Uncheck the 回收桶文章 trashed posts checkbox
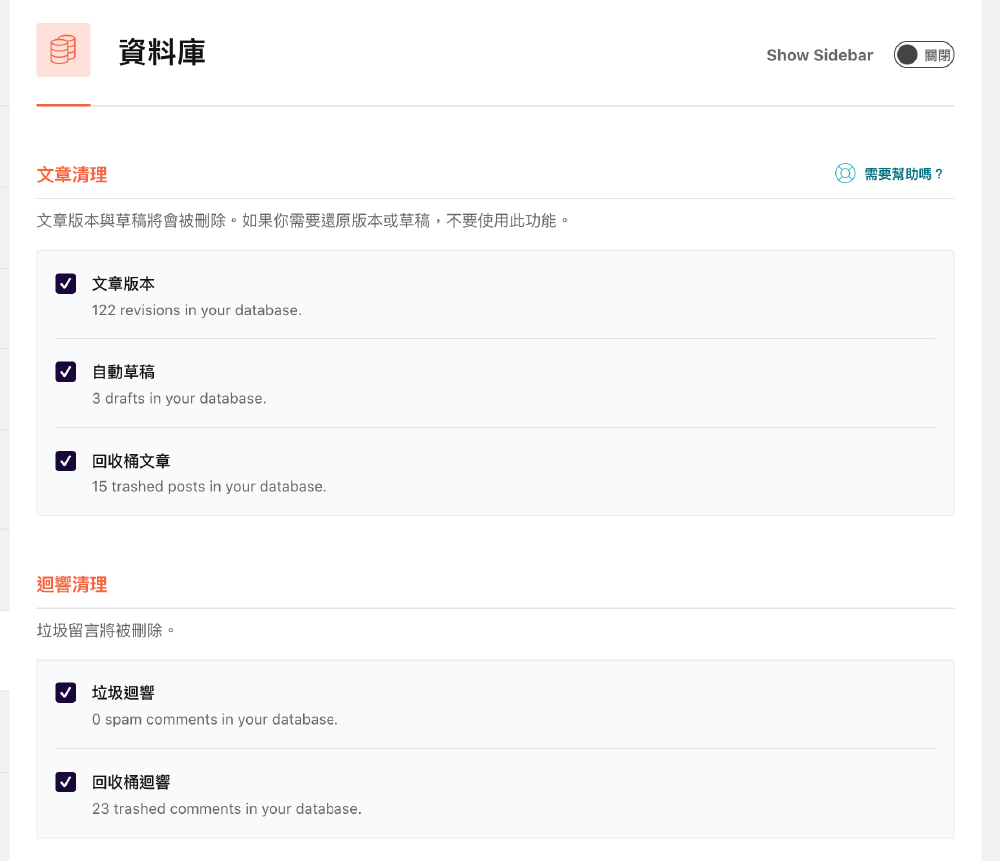Viewport: 1000px width, 861px height. (65, 461)
